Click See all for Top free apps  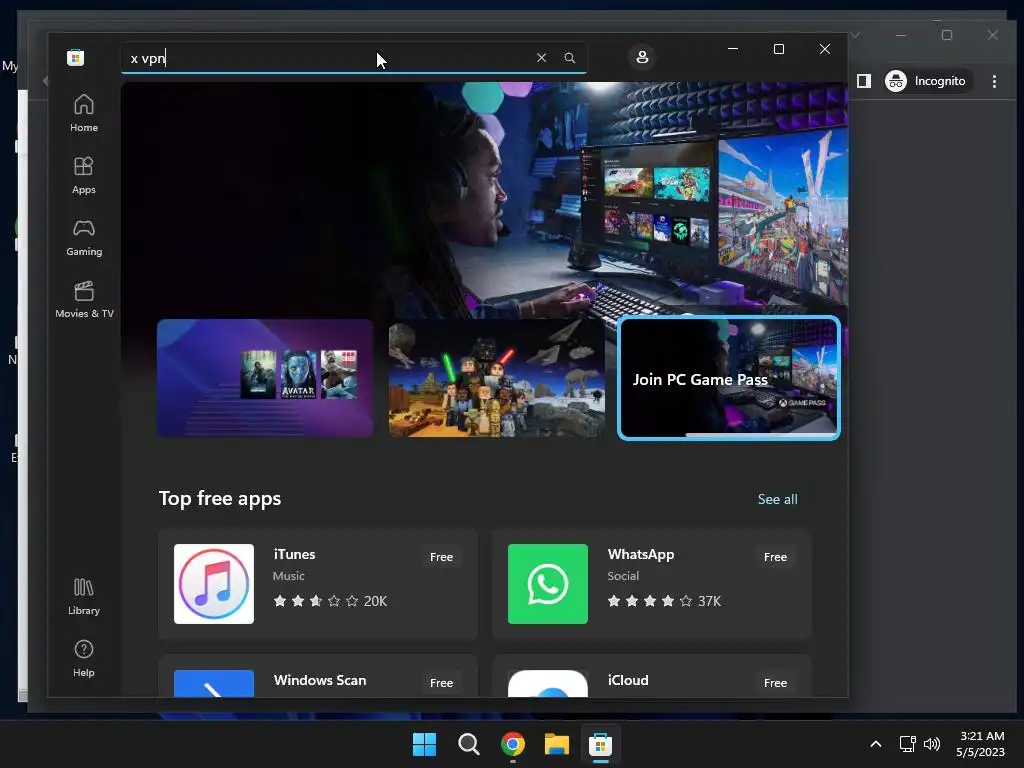[777, 499]
